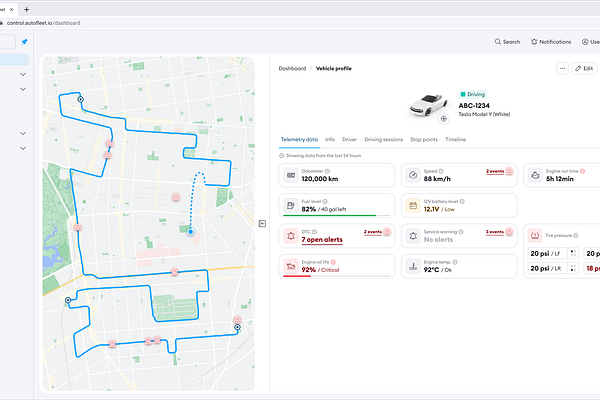Click alert triangle on Speed card

[x=509, y=171]
